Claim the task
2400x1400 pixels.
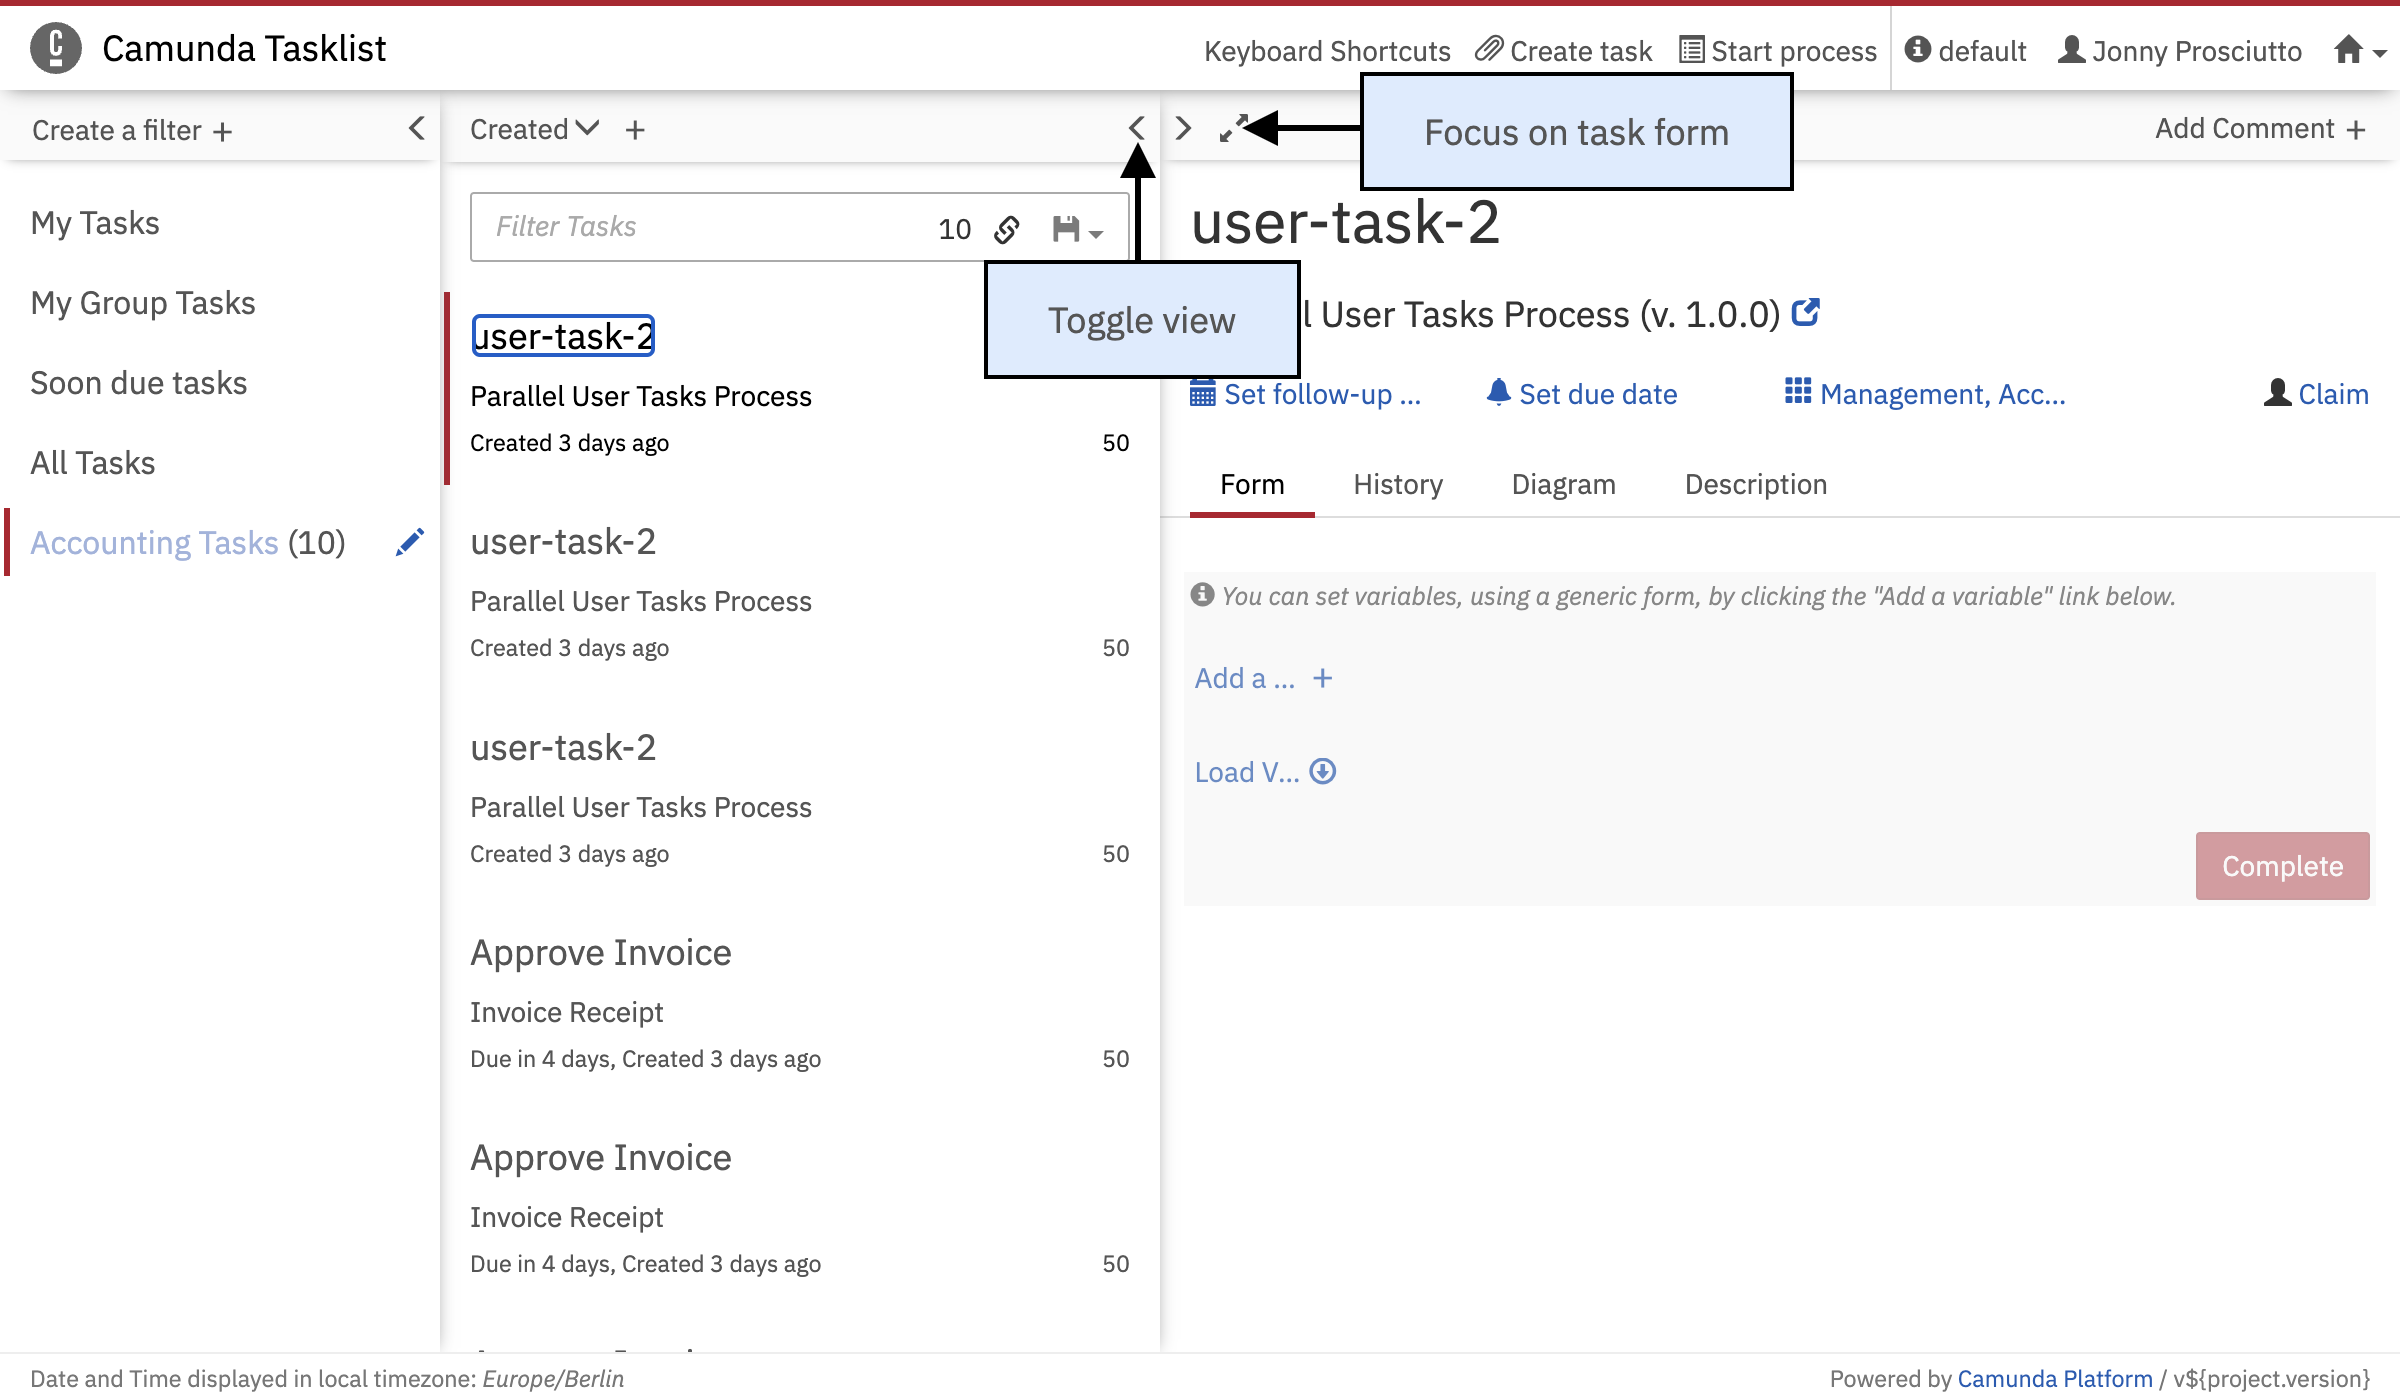(2316, 394)
